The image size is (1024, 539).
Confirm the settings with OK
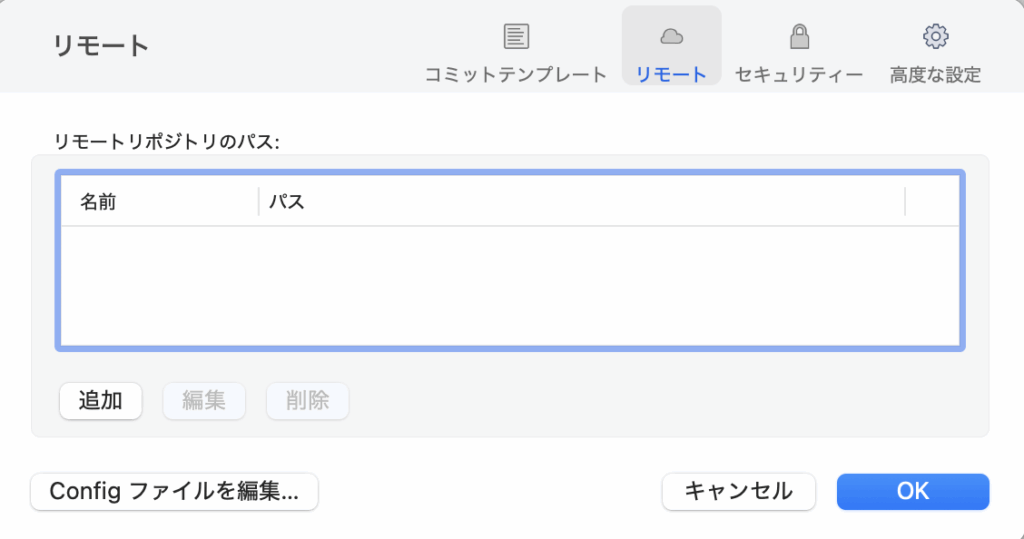pyautogui.click(x=913, y=491)
